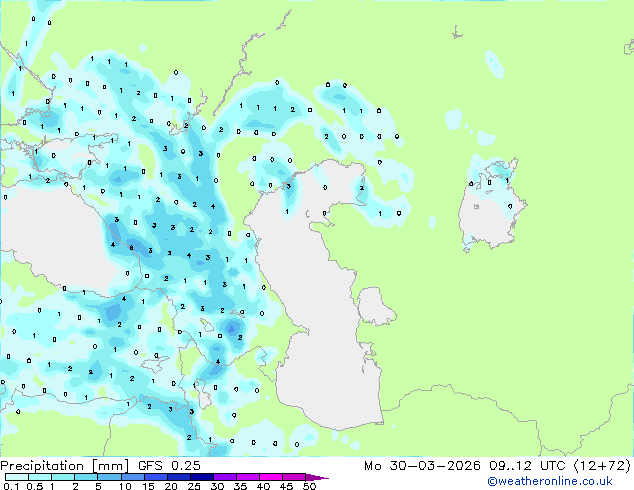Viewport: 634px width, 490px height.
Task: Click the '40' legend scale label
Action: pos(263,486)
